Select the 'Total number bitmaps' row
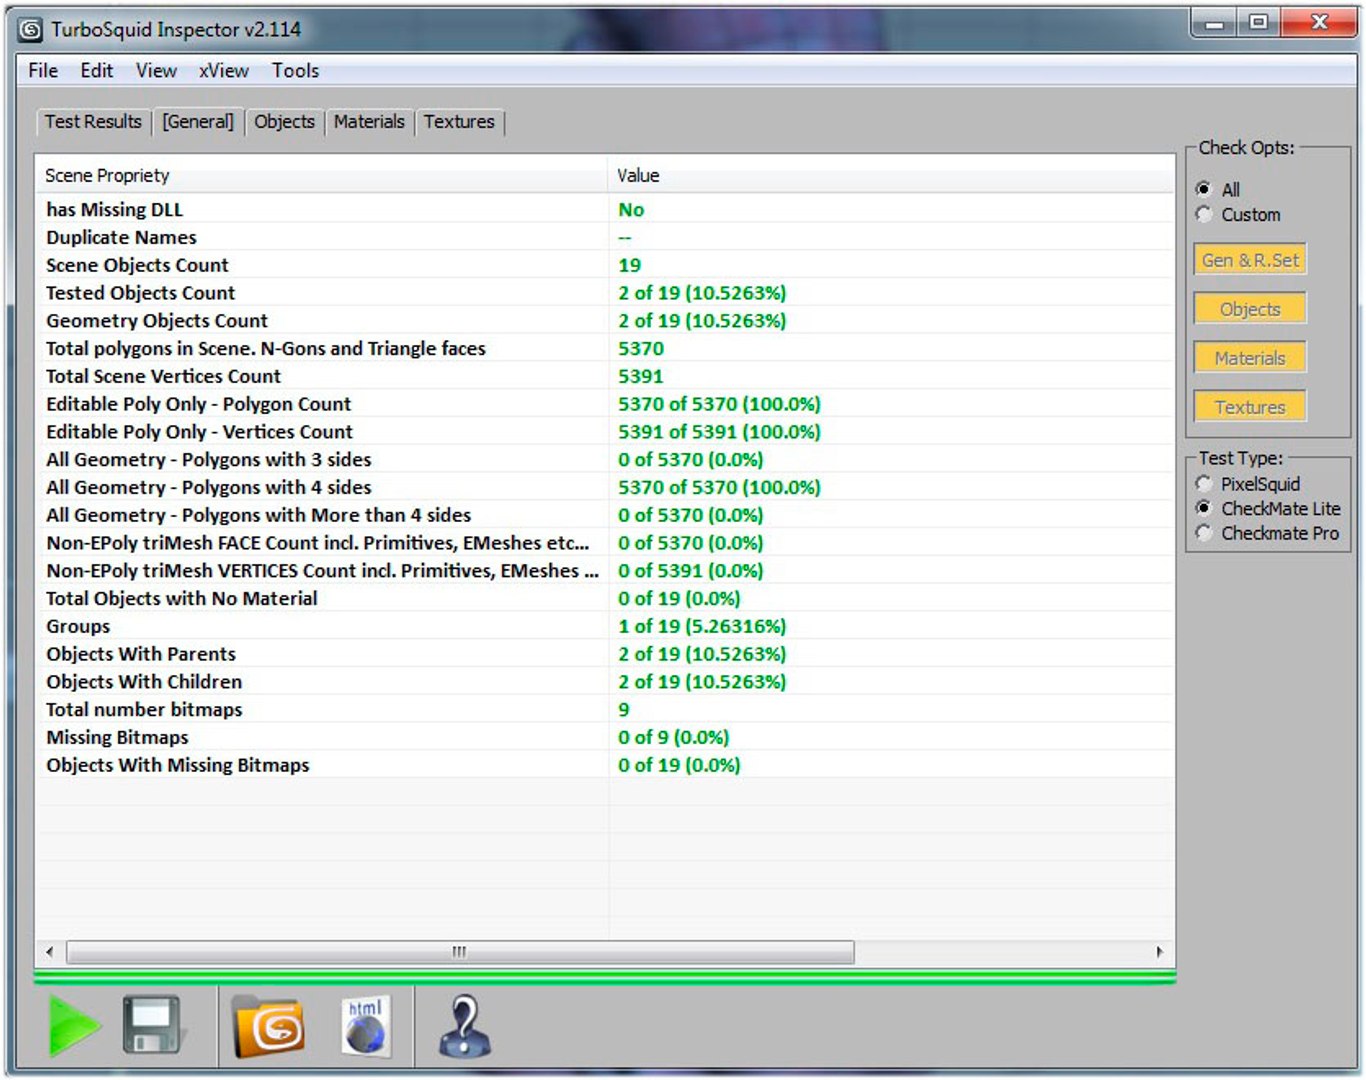The image size is (1366, 1080). tap(605, 710)
